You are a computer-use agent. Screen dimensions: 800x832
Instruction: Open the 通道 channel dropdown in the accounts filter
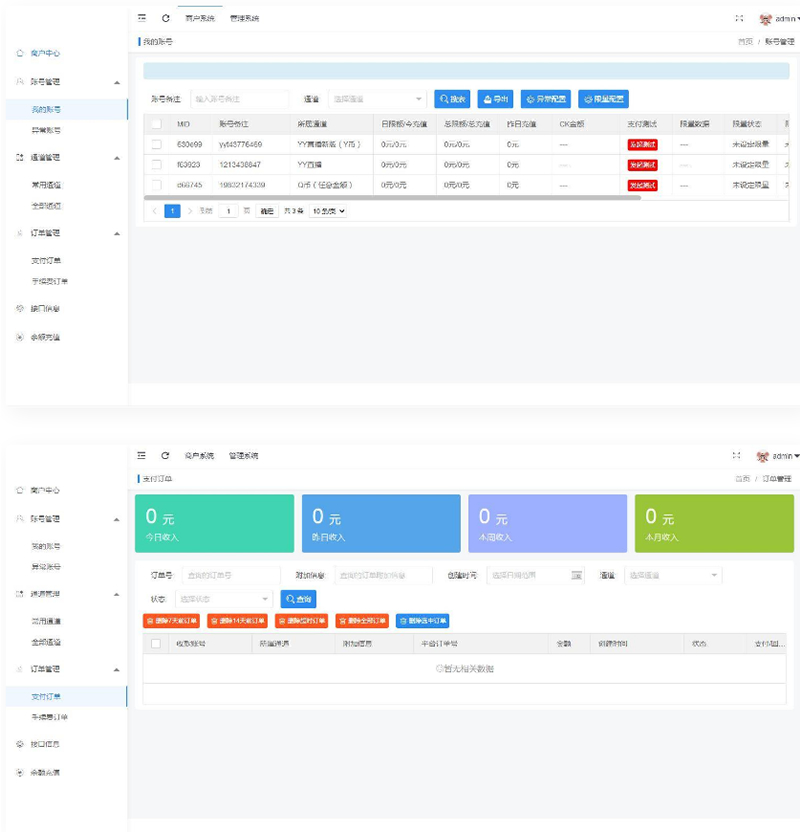tap(377, 99)
